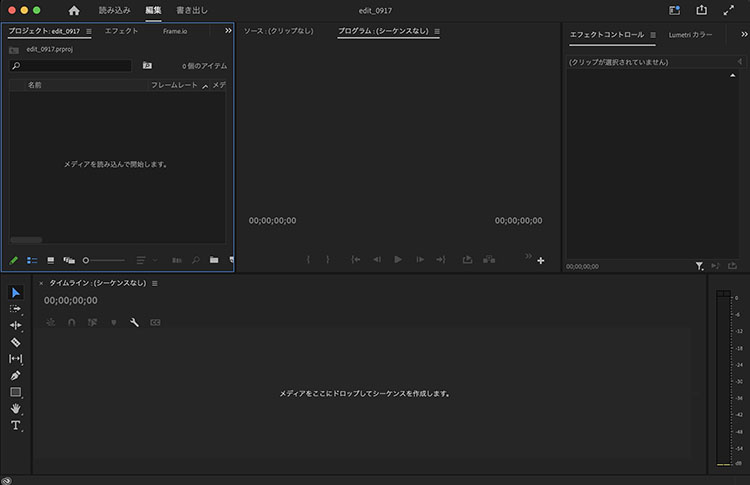750x485 pixels.
Task: Open timeline display settings wrench
Action: click(x=134, y=322)
